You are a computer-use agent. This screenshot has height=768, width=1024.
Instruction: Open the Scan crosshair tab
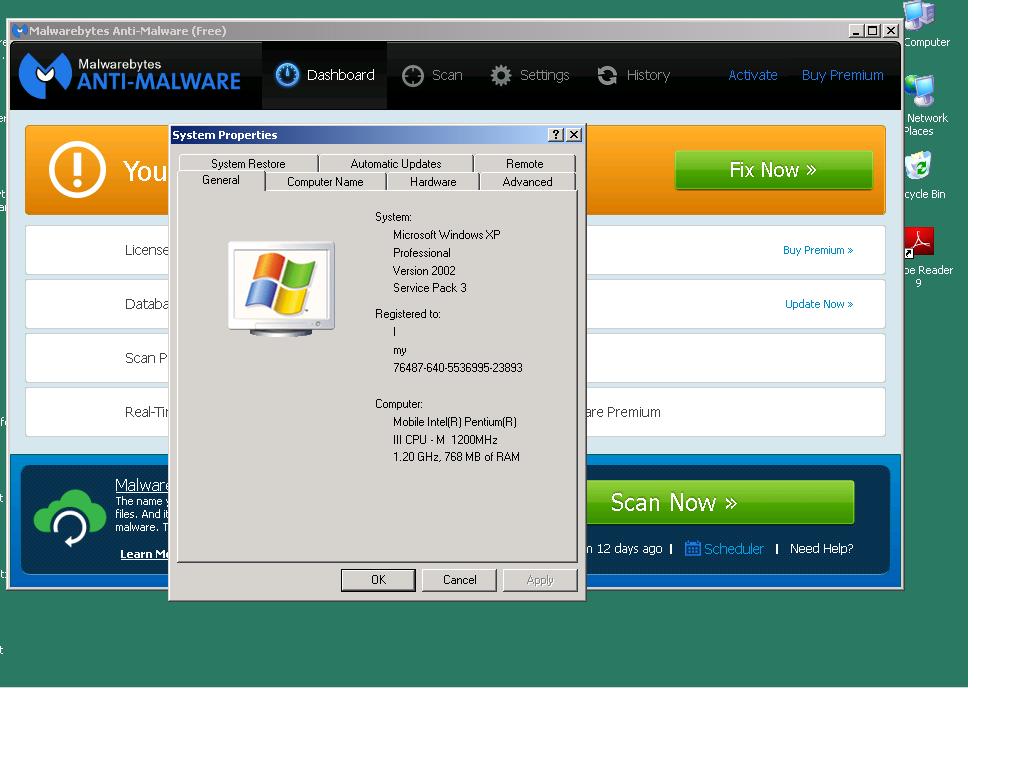(x=433, y=75)
